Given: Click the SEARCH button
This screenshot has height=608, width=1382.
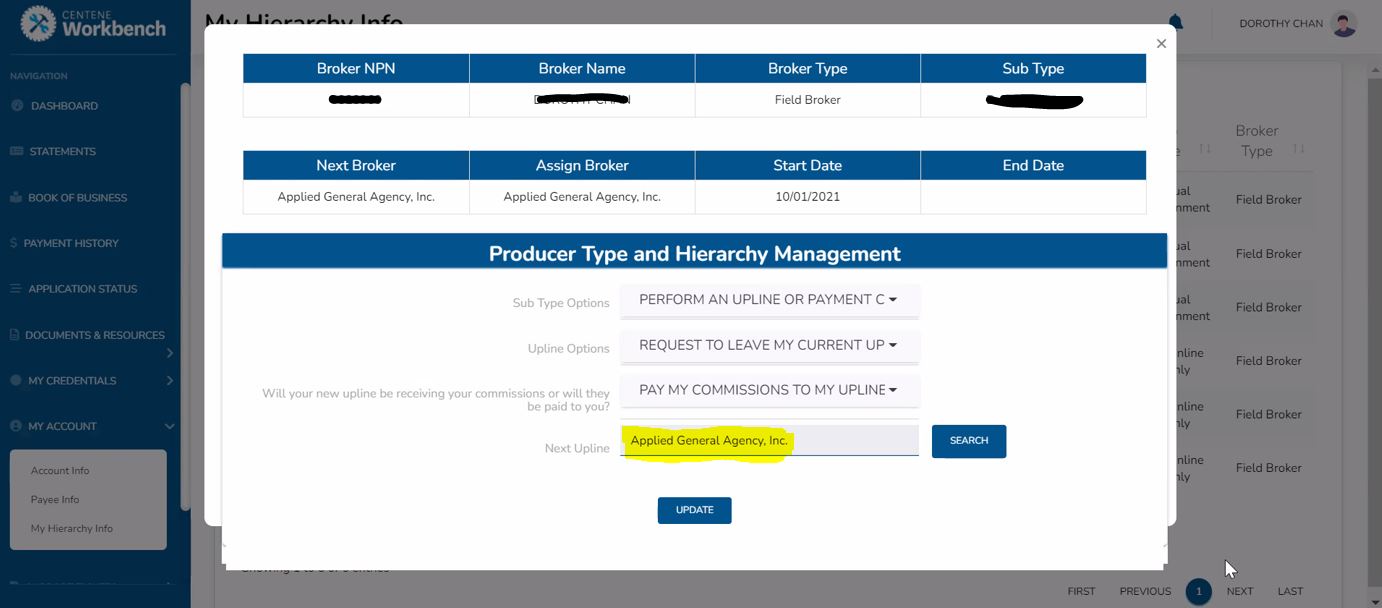Looking at the screenshot, I should tap(968, 440).
